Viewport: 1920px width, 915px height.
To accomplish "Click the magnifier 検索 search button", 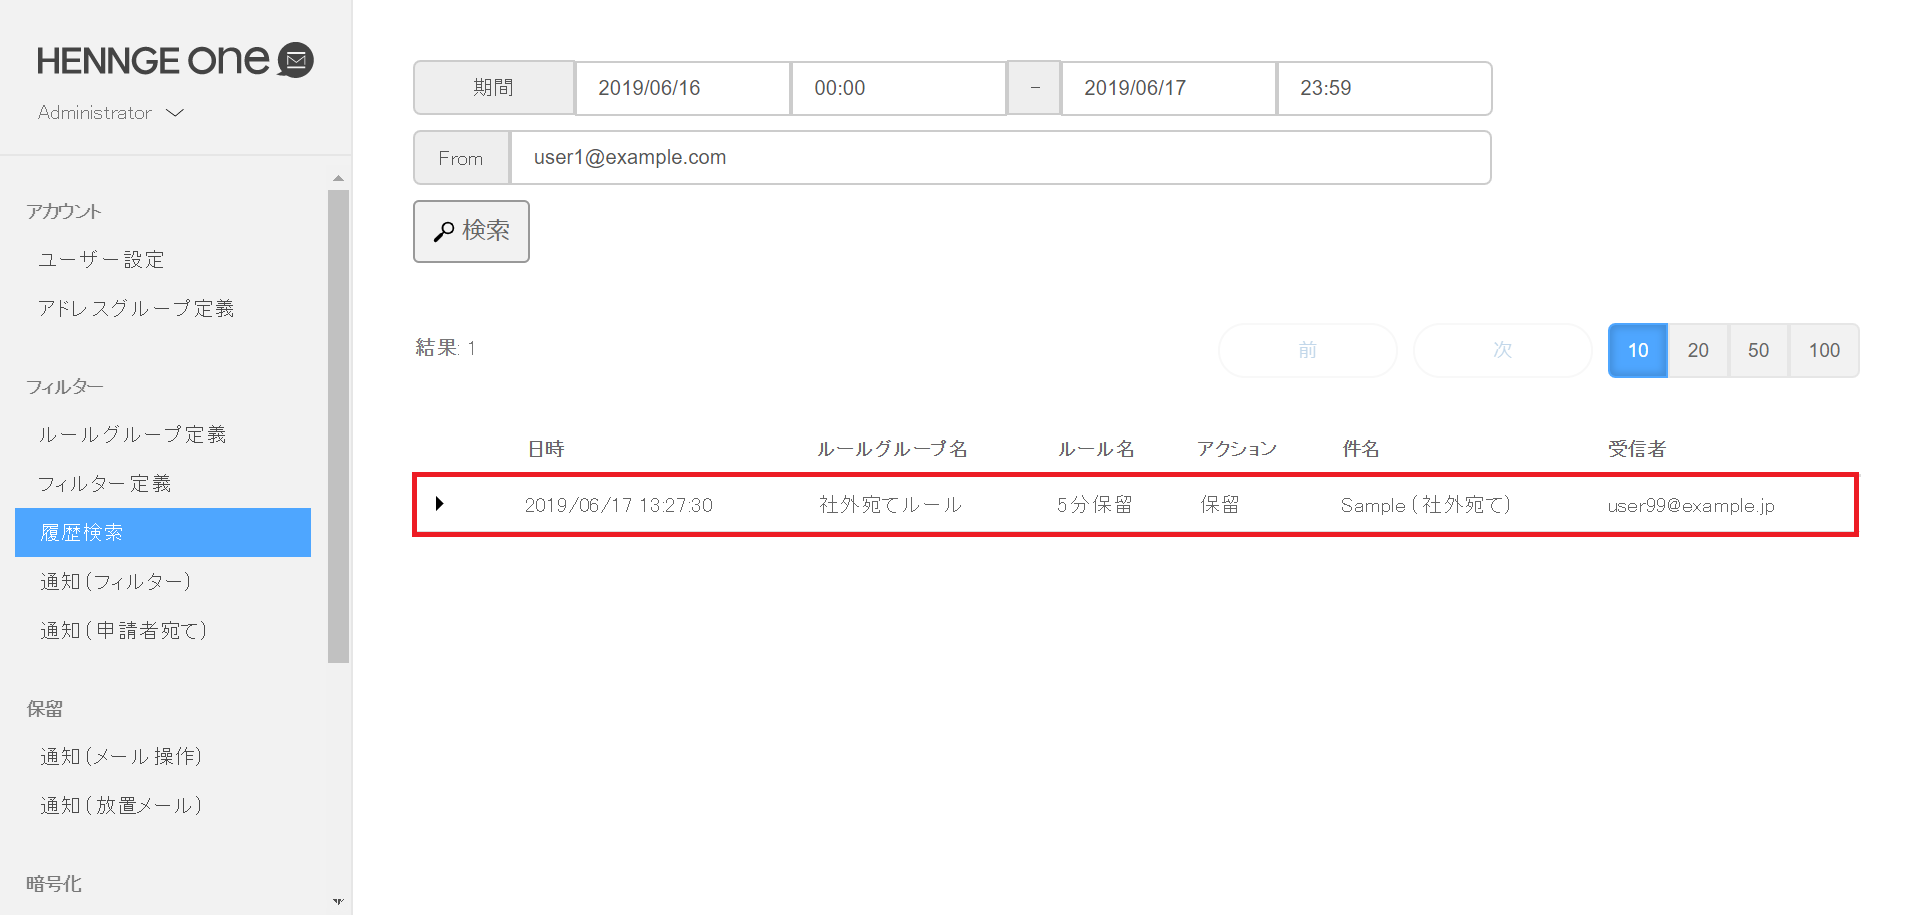I will [471, 231].
